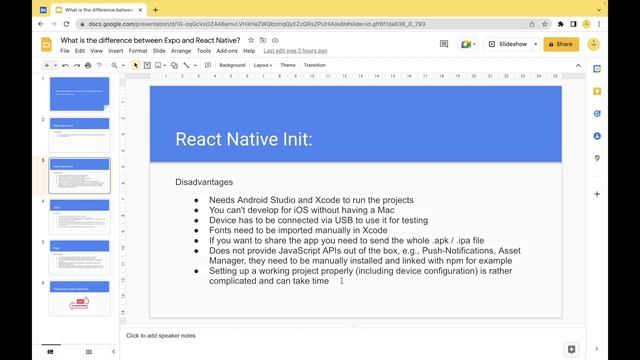Click the Share button
The image size is (640, 360).
(561, 44)
